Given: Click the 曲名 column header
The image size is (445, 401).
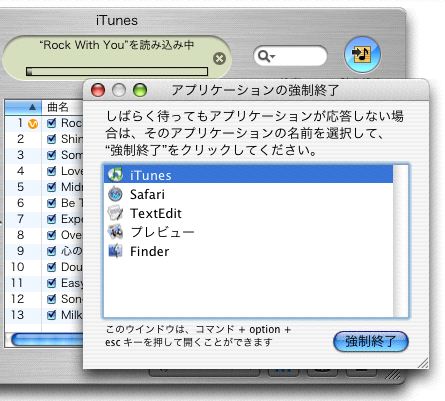Looking at the screenshot, I should (62, 107).
